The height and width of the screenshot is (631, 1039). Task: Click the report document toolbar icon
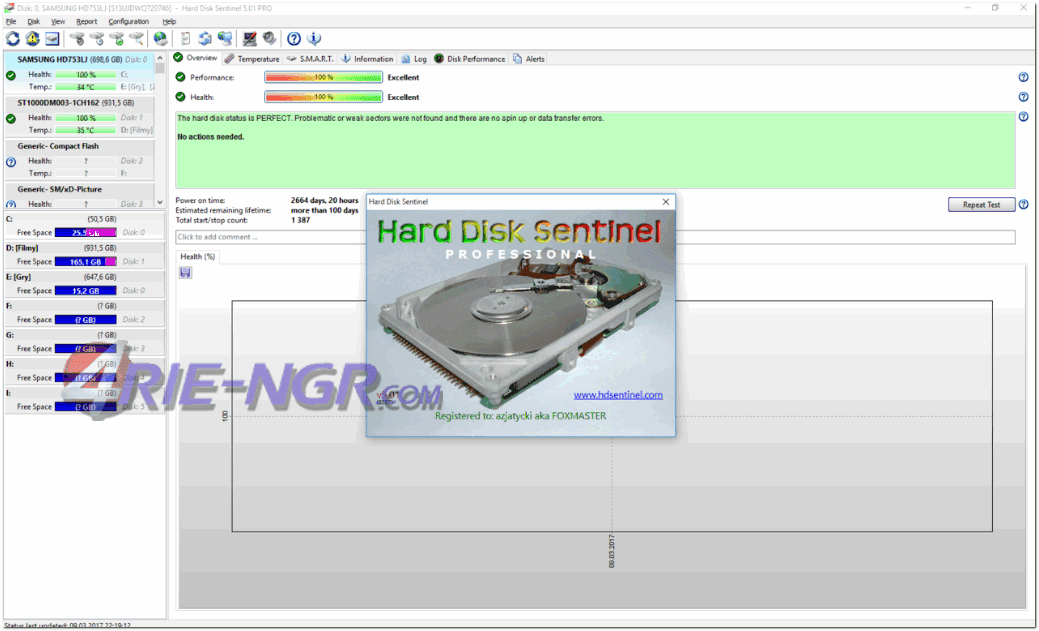pyautogui.click(x=186, y=38)
